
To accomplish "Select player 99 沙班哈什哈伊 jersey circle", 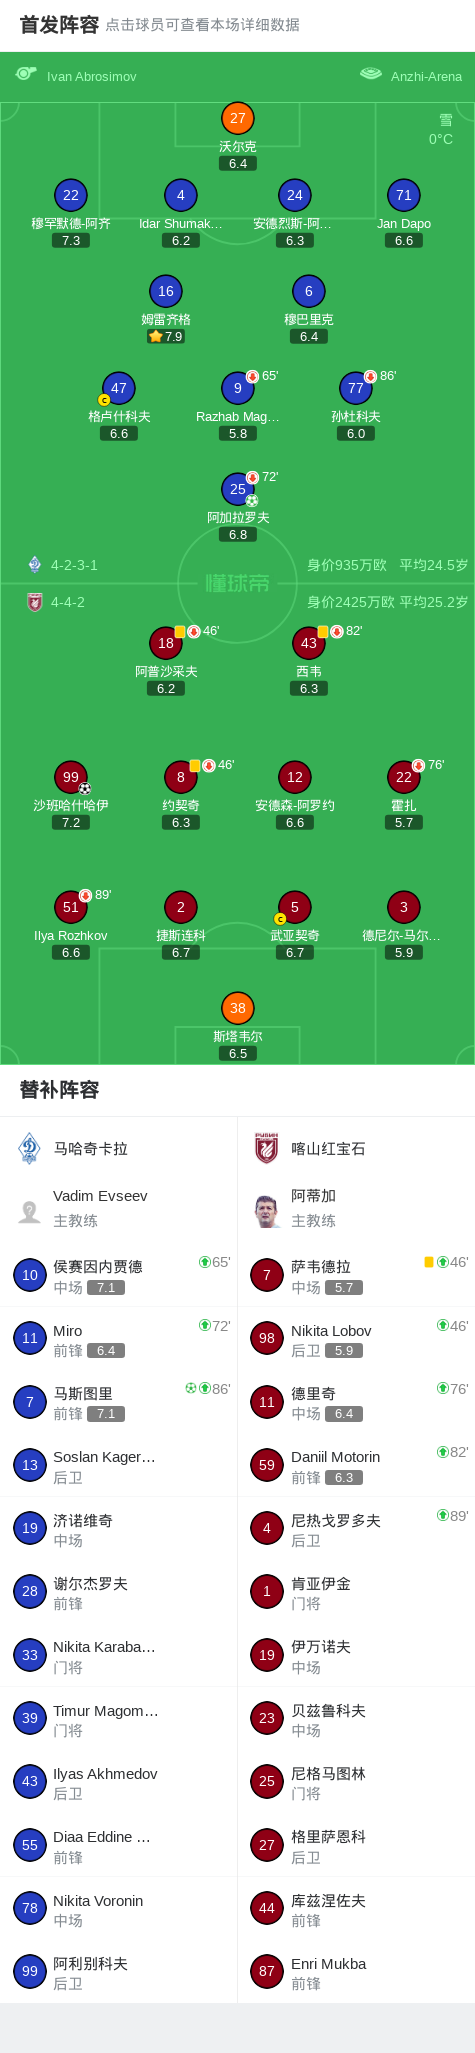I will (x=71, y=777).
